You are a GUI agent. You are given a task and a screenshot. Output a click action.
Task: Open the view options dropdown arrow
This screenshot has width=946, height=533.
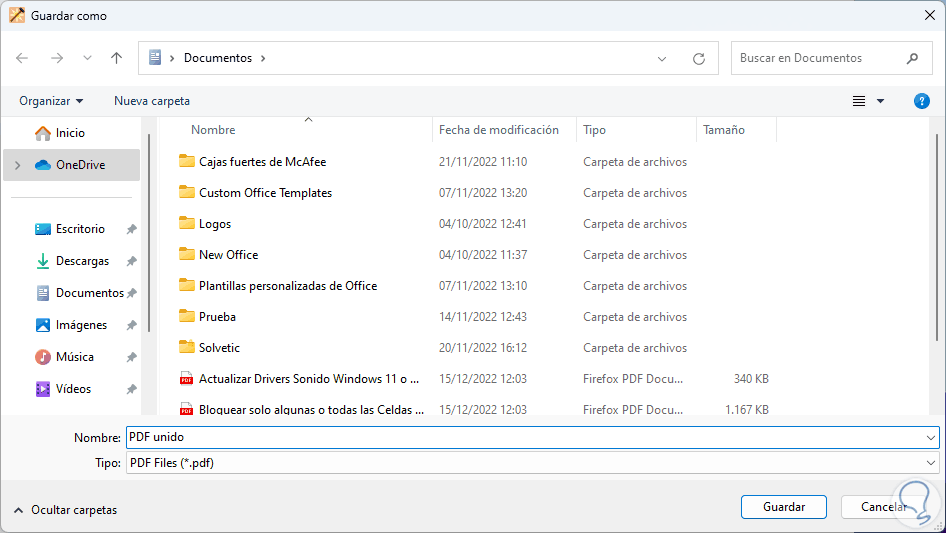[880, 101]
